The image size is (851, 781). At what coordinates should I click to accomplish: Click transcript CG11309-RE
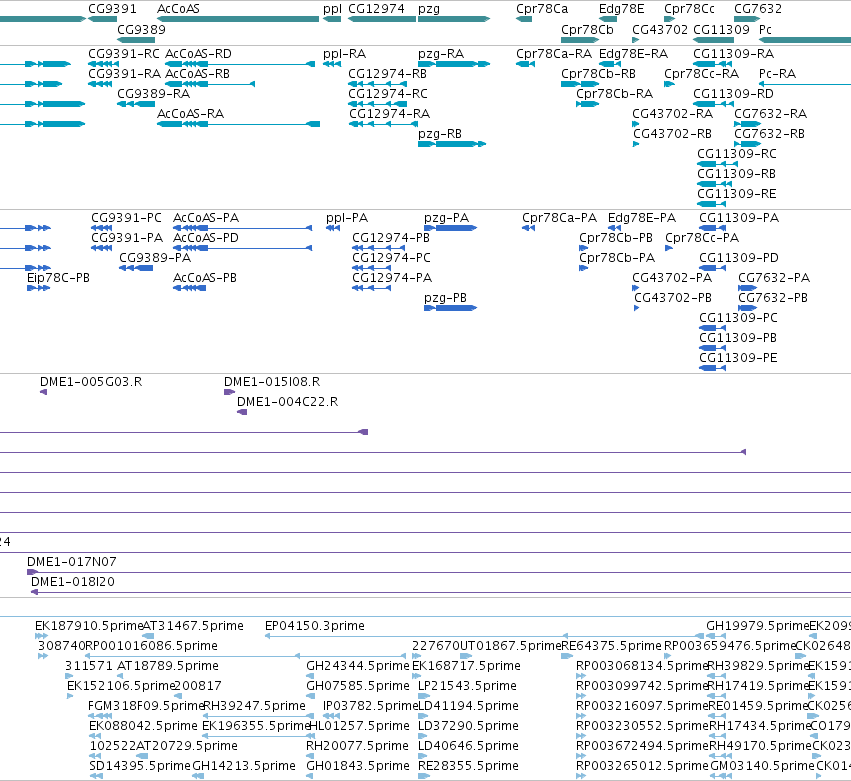(712, 204)
